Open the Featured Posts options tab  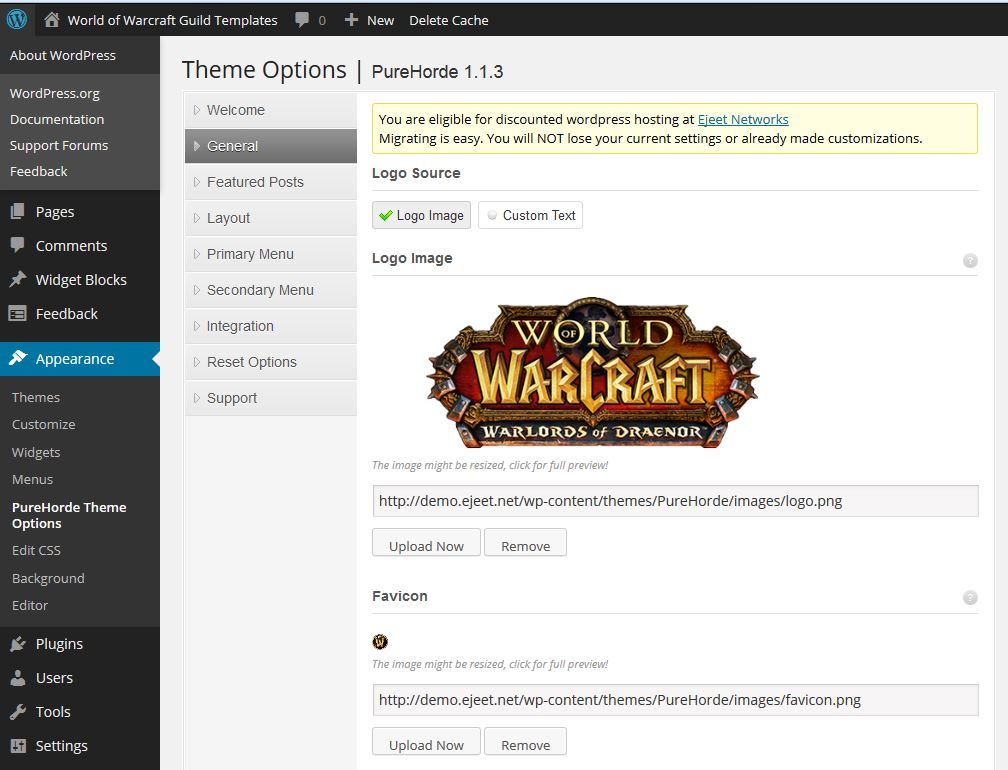(x=271, y=182)
